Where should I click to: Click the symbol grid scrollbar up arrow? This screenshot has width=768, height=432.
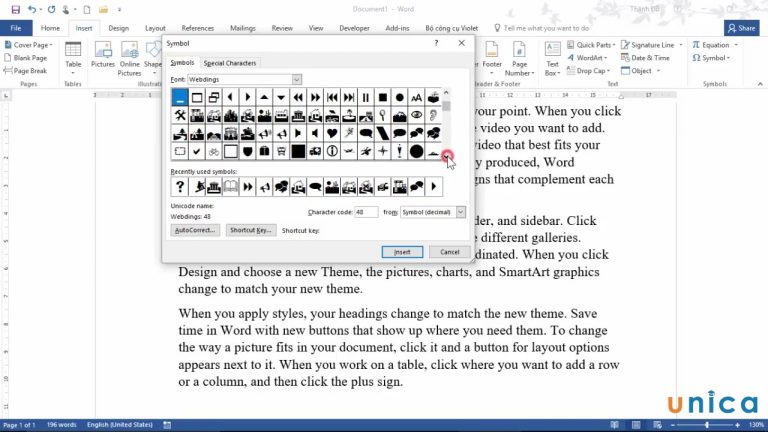point(446,93)
